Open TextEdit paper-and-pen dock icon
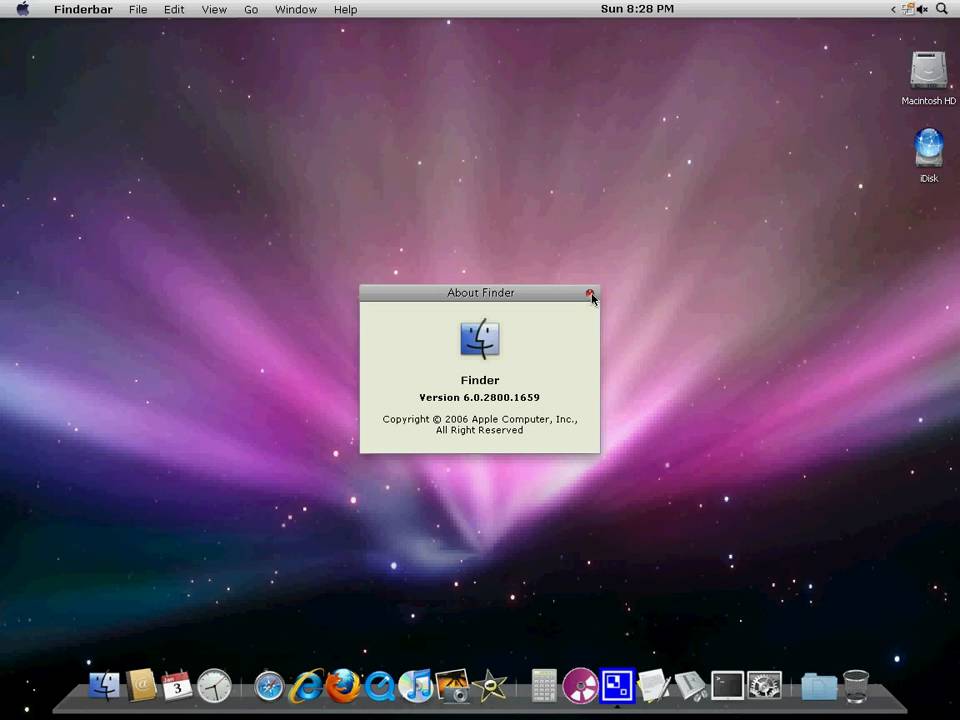 coord(653,686)
